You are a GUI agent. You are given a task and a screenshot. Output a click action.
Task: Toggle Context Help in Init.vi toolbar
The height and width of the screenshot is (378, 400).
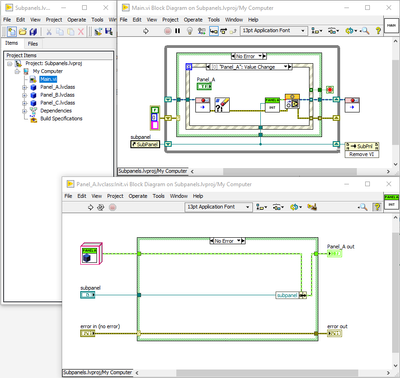pyautogui.click(x=377, y=207)
